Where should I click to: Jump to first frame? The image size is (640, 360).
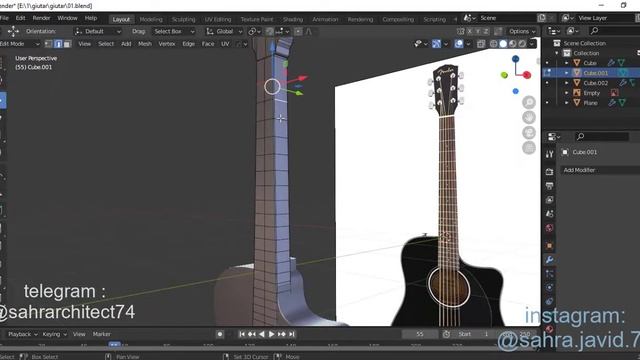click(x=242, y=334)
